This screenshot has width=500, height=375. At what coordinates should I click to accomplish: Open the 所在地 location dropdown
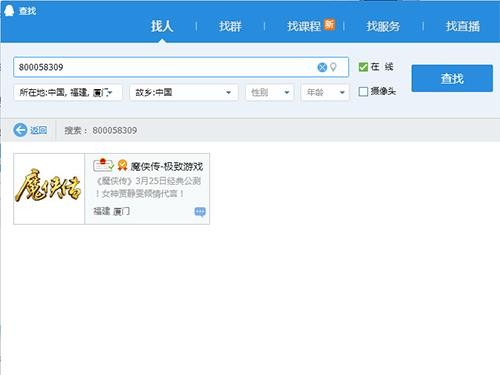pos(68,92)
